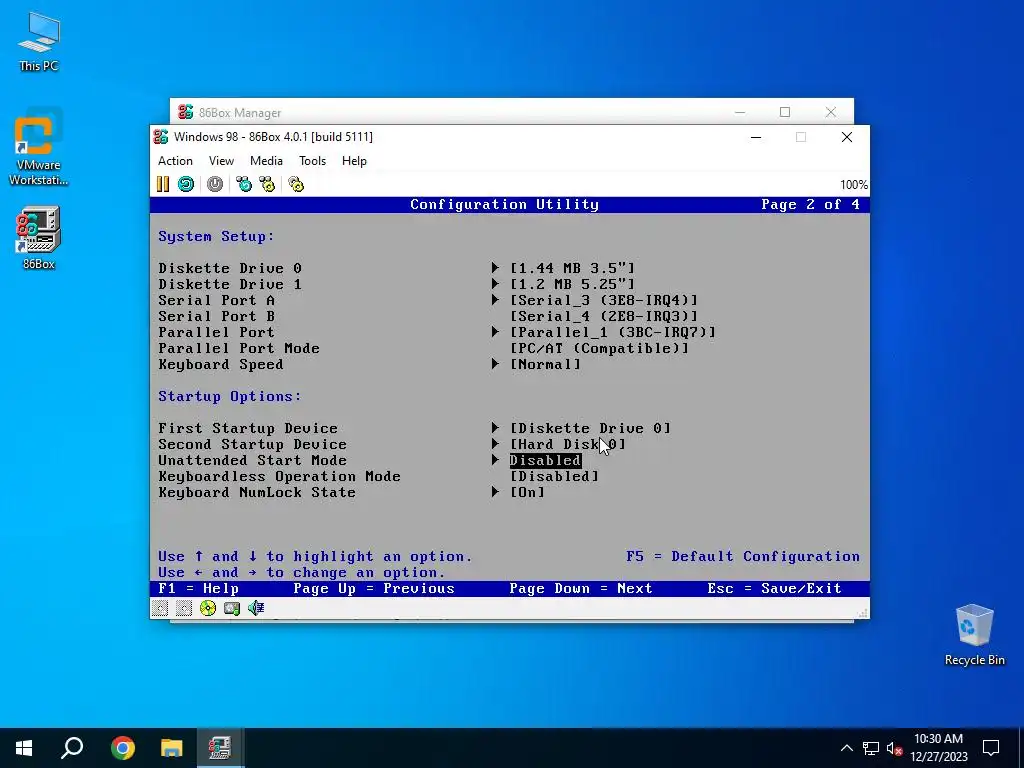Click the teal hard reset toolbar icon

pos(186,184)
